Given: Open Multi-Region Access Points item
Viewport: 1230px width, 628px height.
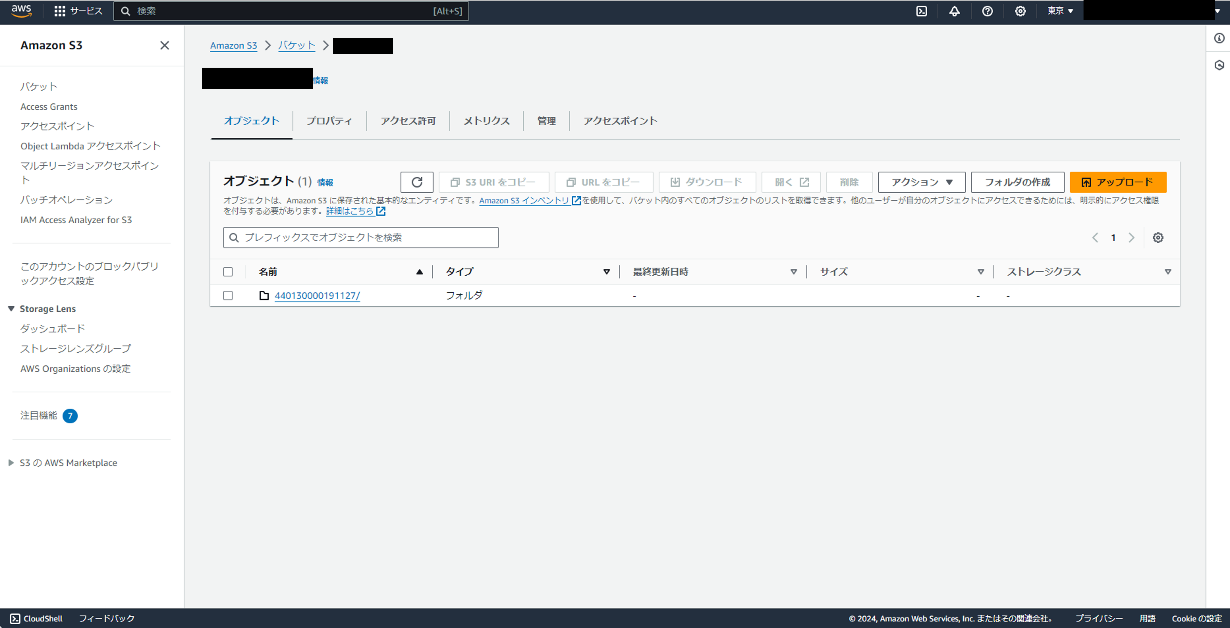Looking at the screenshot, I should pyautogui.click(x=90, y=172).
